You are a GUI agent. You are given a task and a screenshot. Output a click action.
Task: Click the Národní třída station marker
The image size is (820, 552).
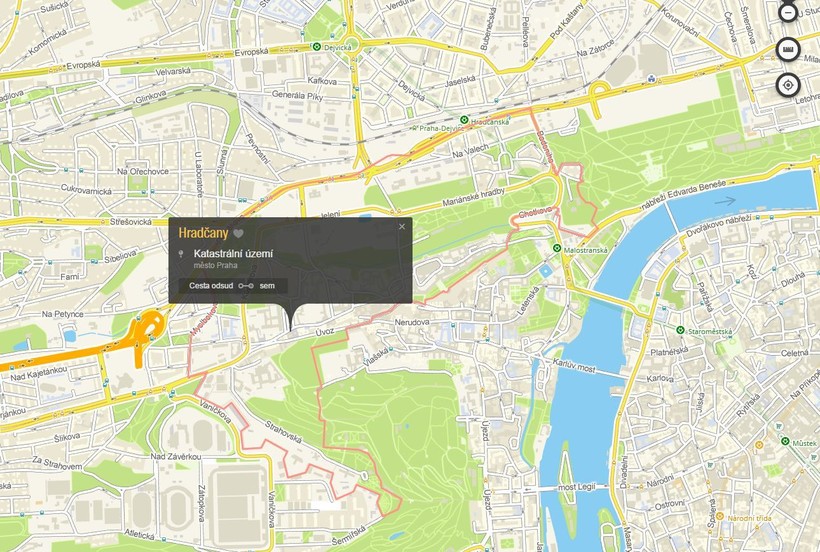point(718,519)
